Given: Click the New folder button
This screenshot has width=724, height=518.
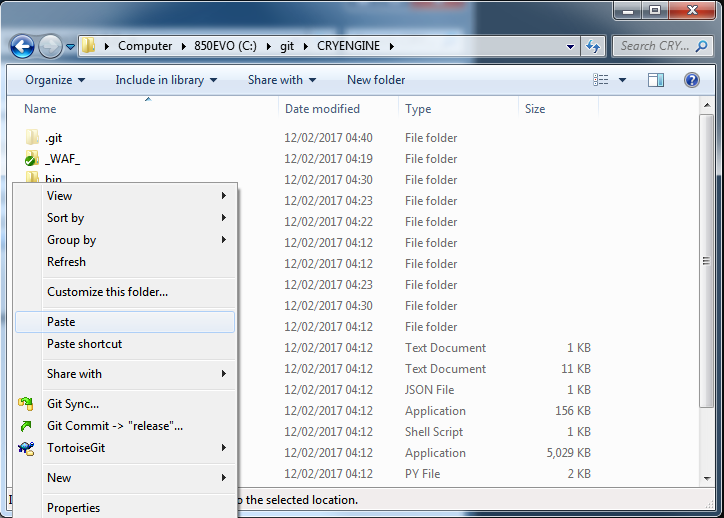Looking at the screenshot, I should (x=376, y=80).
